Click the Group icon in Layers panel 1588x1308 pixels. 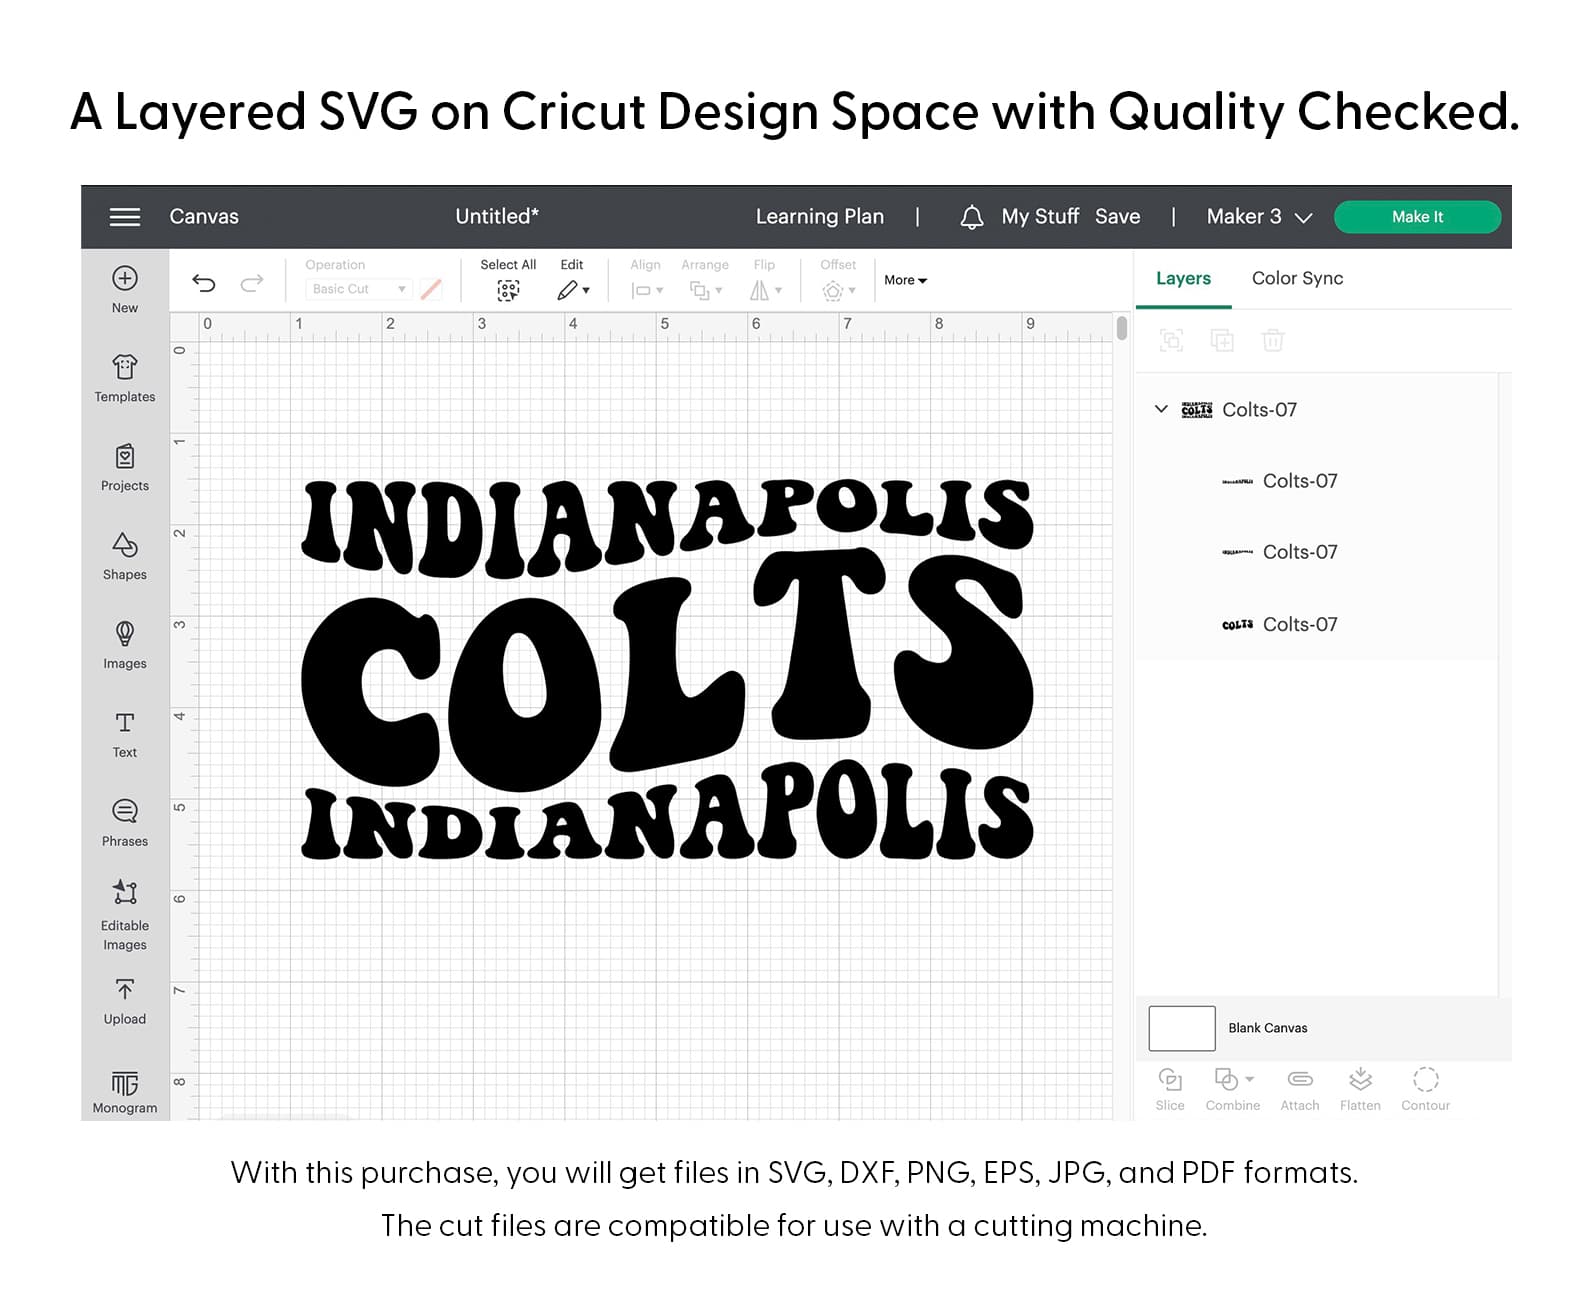click(x=1171, y=341)
